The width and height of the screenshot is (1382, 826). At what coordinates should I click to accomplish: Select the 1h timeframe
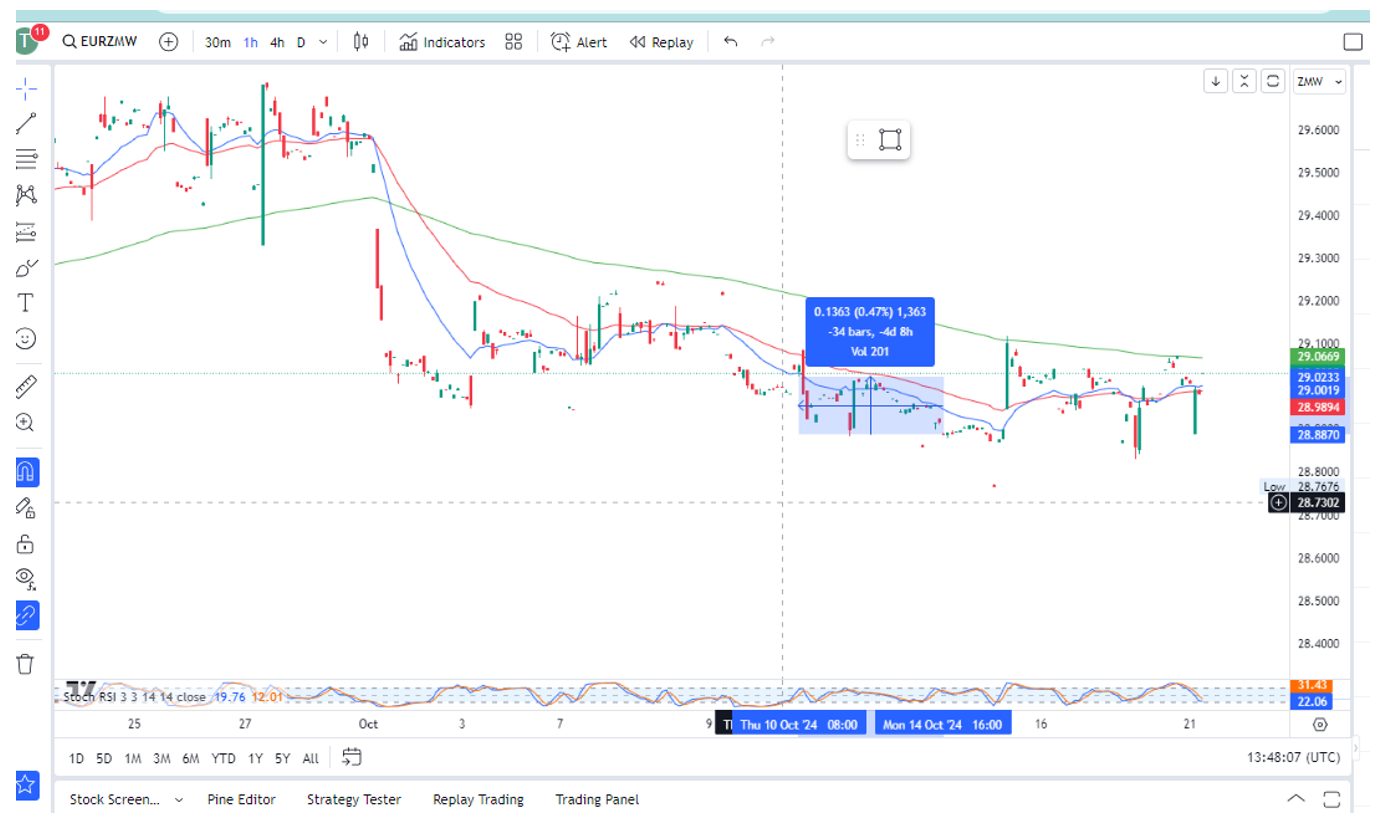point(250,42)
